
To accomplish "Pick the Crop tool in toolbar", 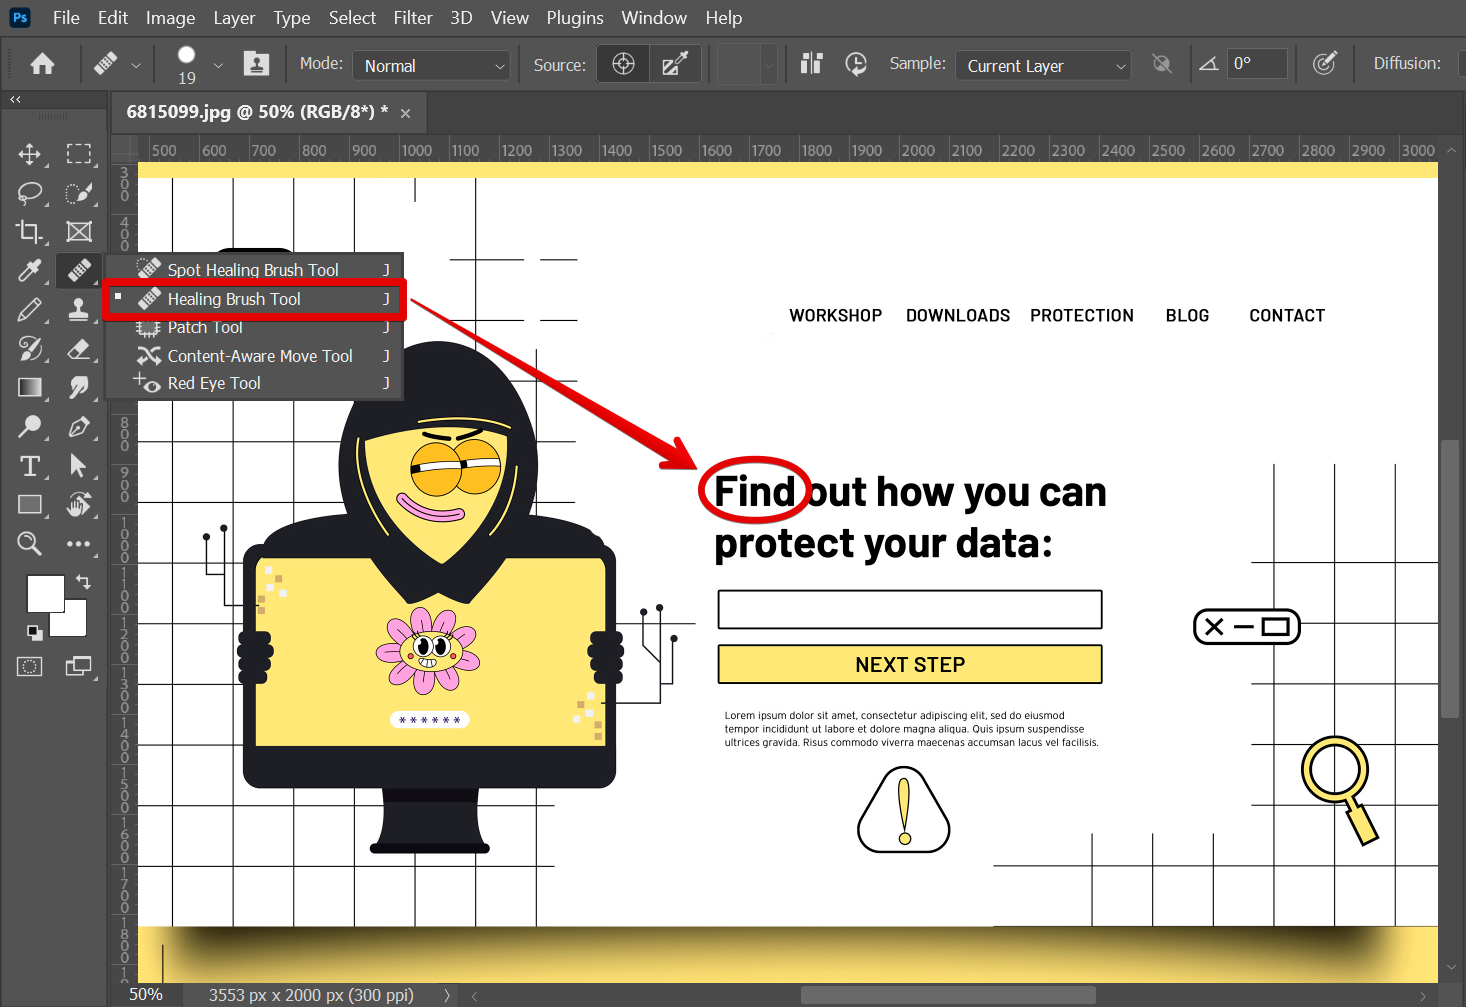I will point(30,232).
